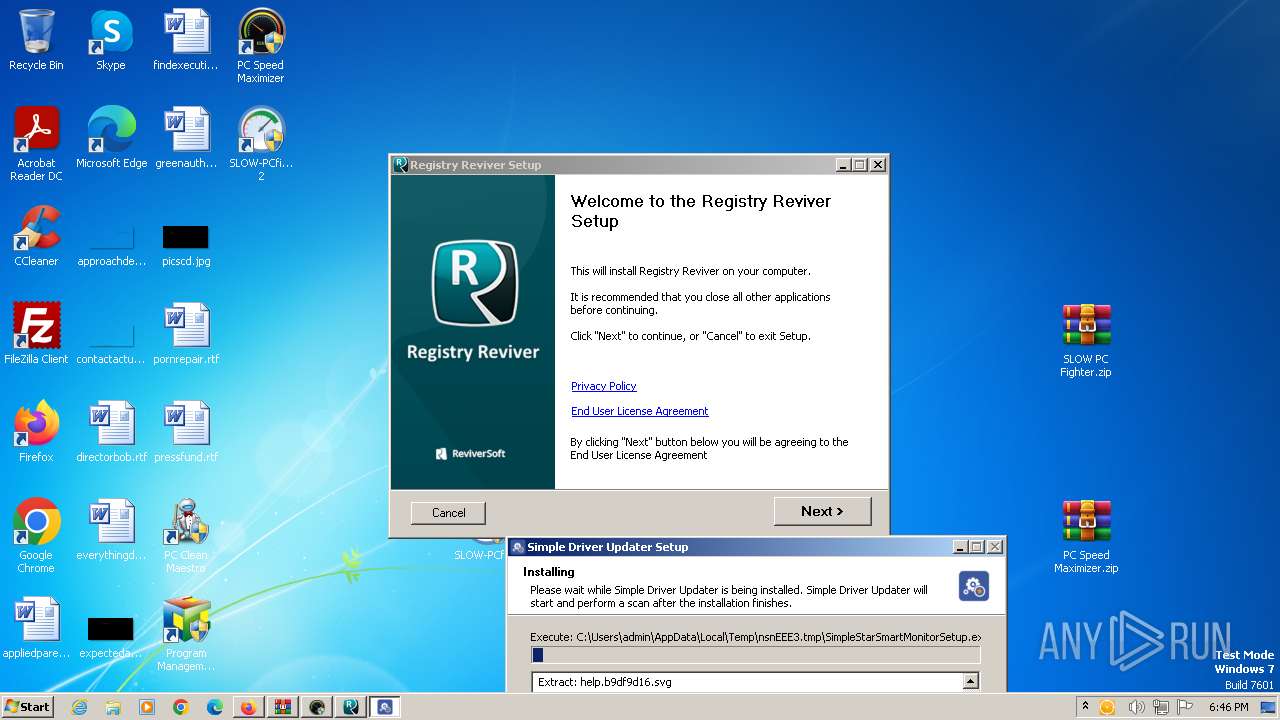Viewport: 1280px width, 720px height.
Task: Launch Internet Explorer from taskbar
Action: (x=79, y=707)
